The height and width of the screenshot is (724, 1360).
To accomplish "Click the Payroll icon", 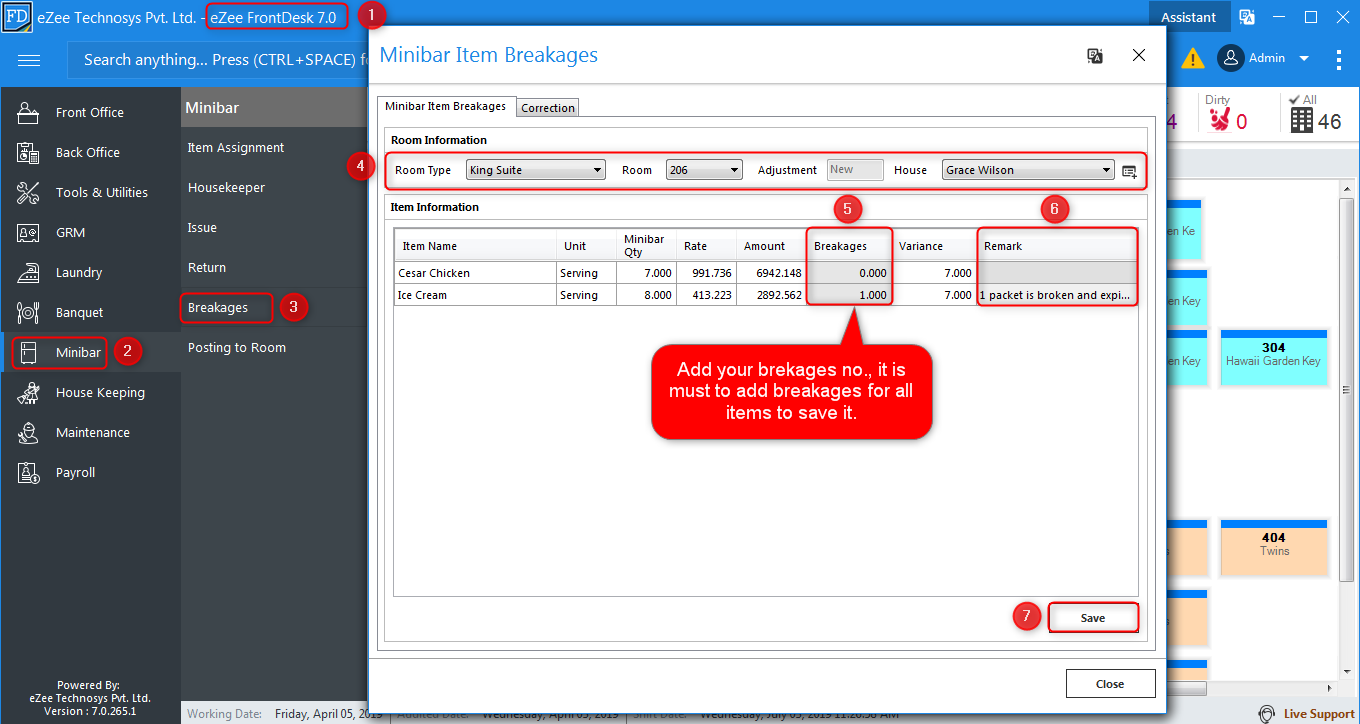I will pos(28,473).
